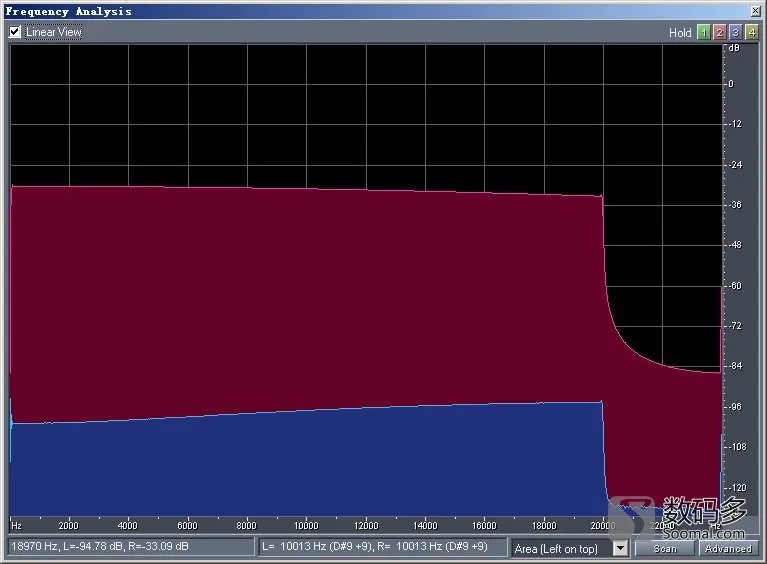Click the L= 10013 Hz frequency readout
Screen dimensions: 767x564
[383, 546]
